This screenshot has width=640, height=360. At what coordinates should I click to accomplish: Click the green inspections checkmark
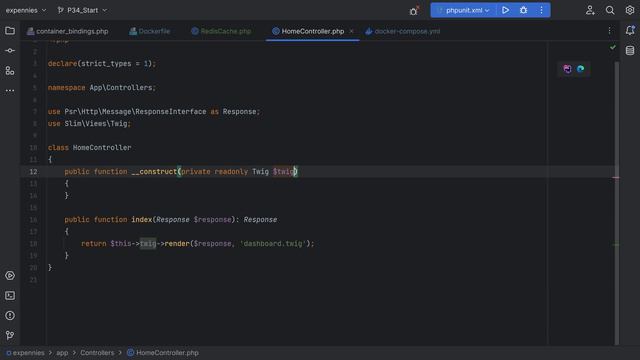pyautogui.click(x=613, y=47)
